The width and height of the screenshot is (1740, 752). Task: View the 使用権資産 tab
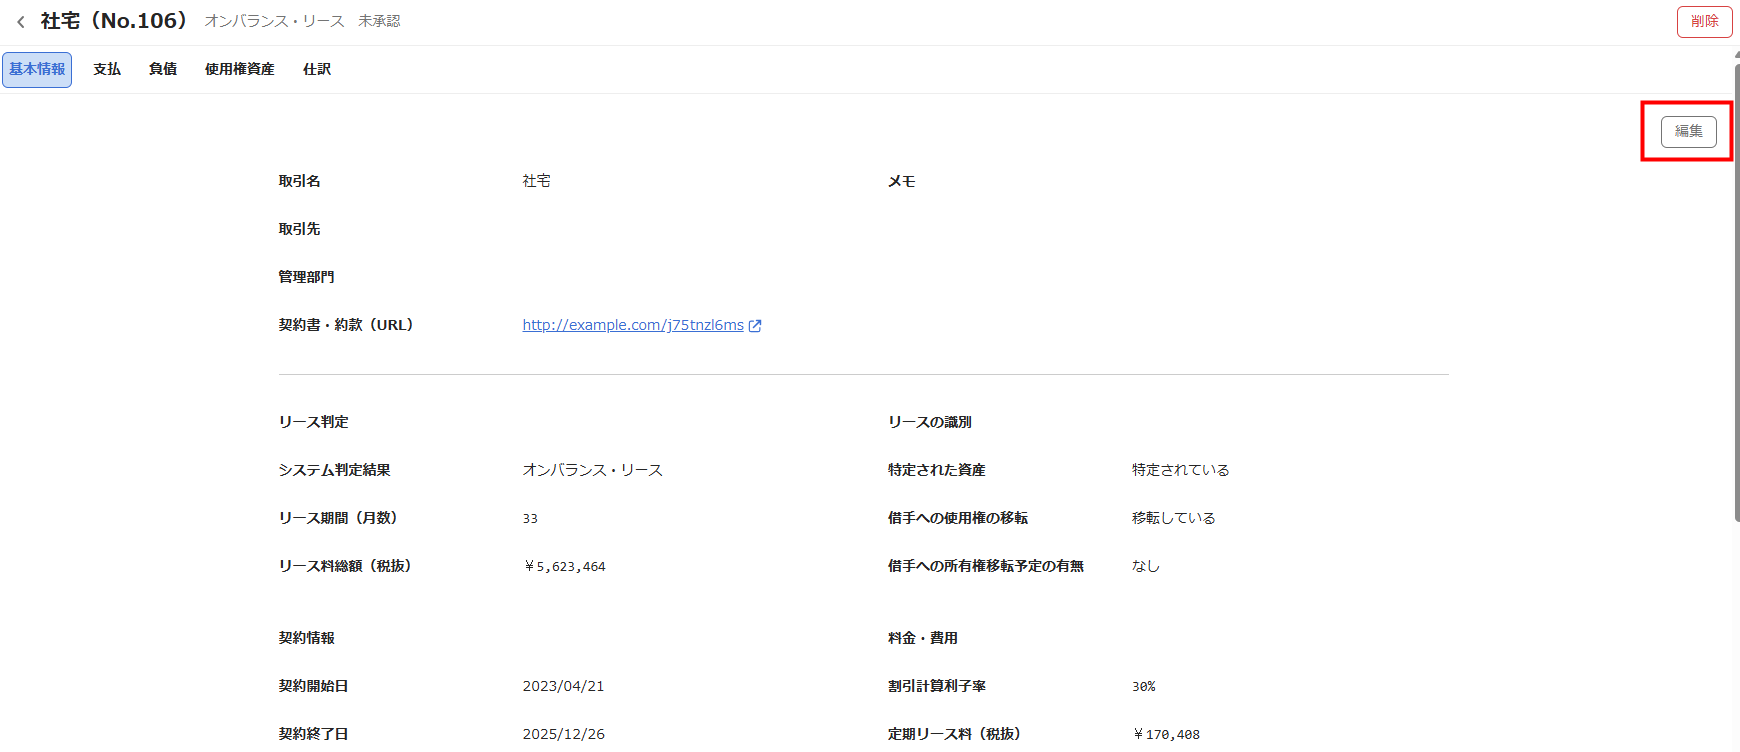click(x=239, y=69)
